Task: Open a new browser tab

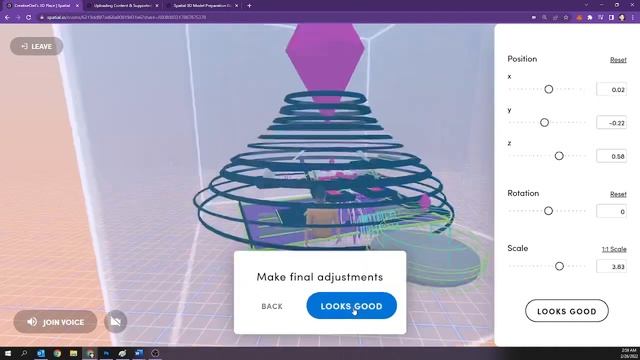Action: click(249, 6)
